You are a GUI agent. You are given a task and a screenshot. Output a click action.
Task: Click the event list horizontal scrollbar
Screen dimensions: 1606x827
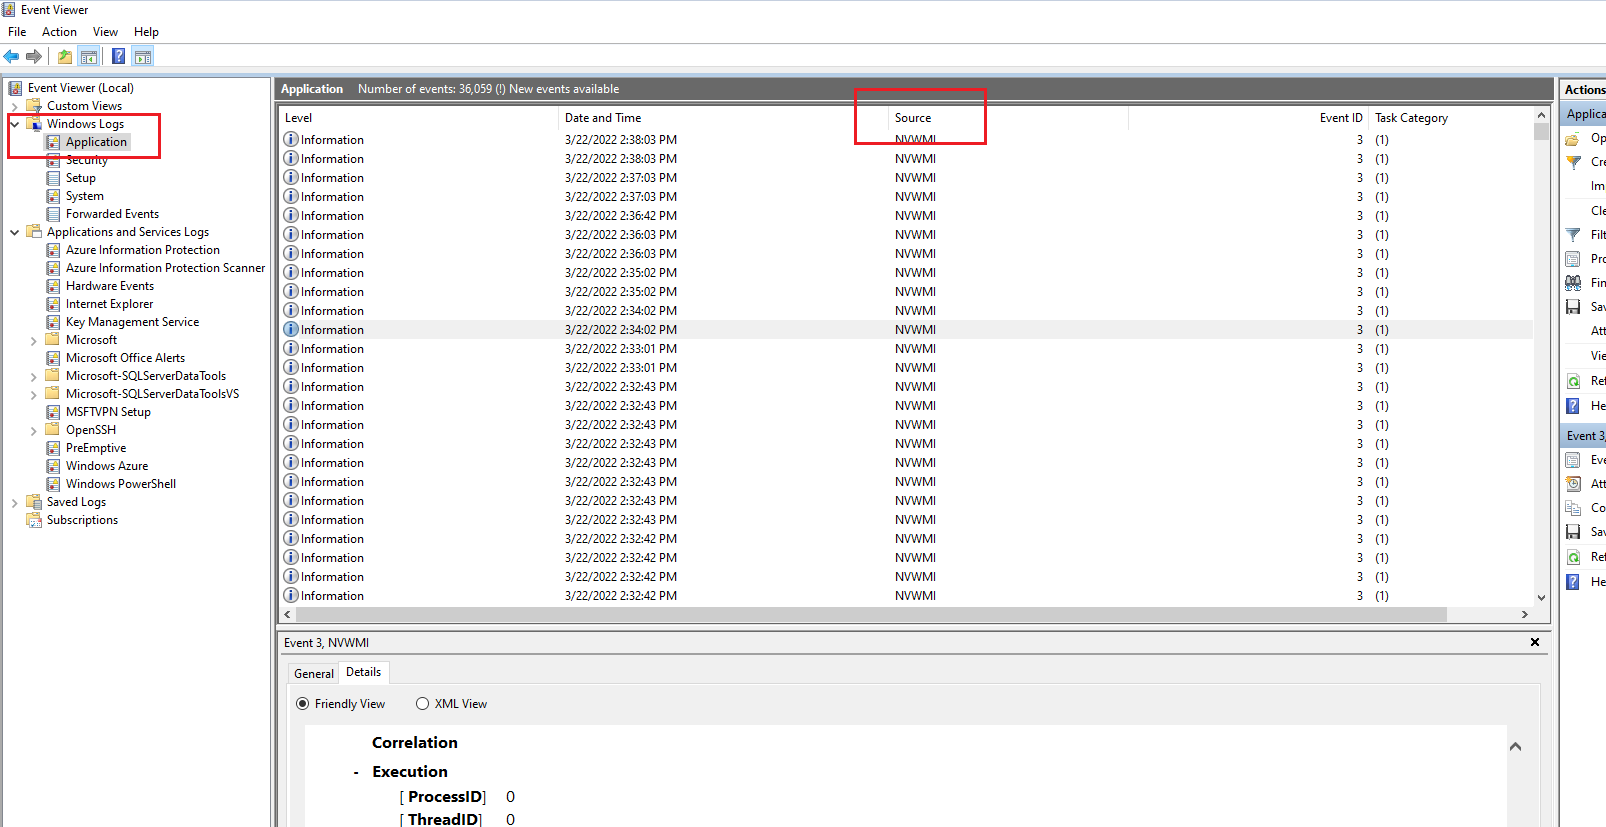click(x=871, y=614)
